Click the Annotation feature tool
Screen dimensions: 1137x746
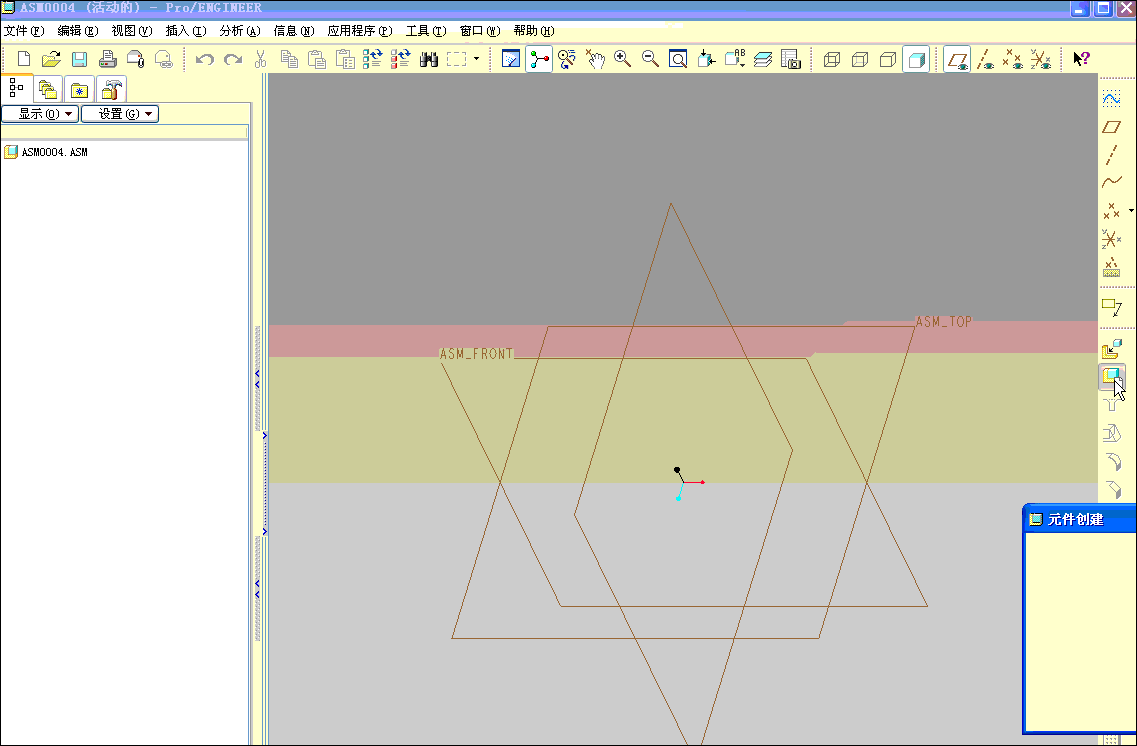[x=1111, y=307]
